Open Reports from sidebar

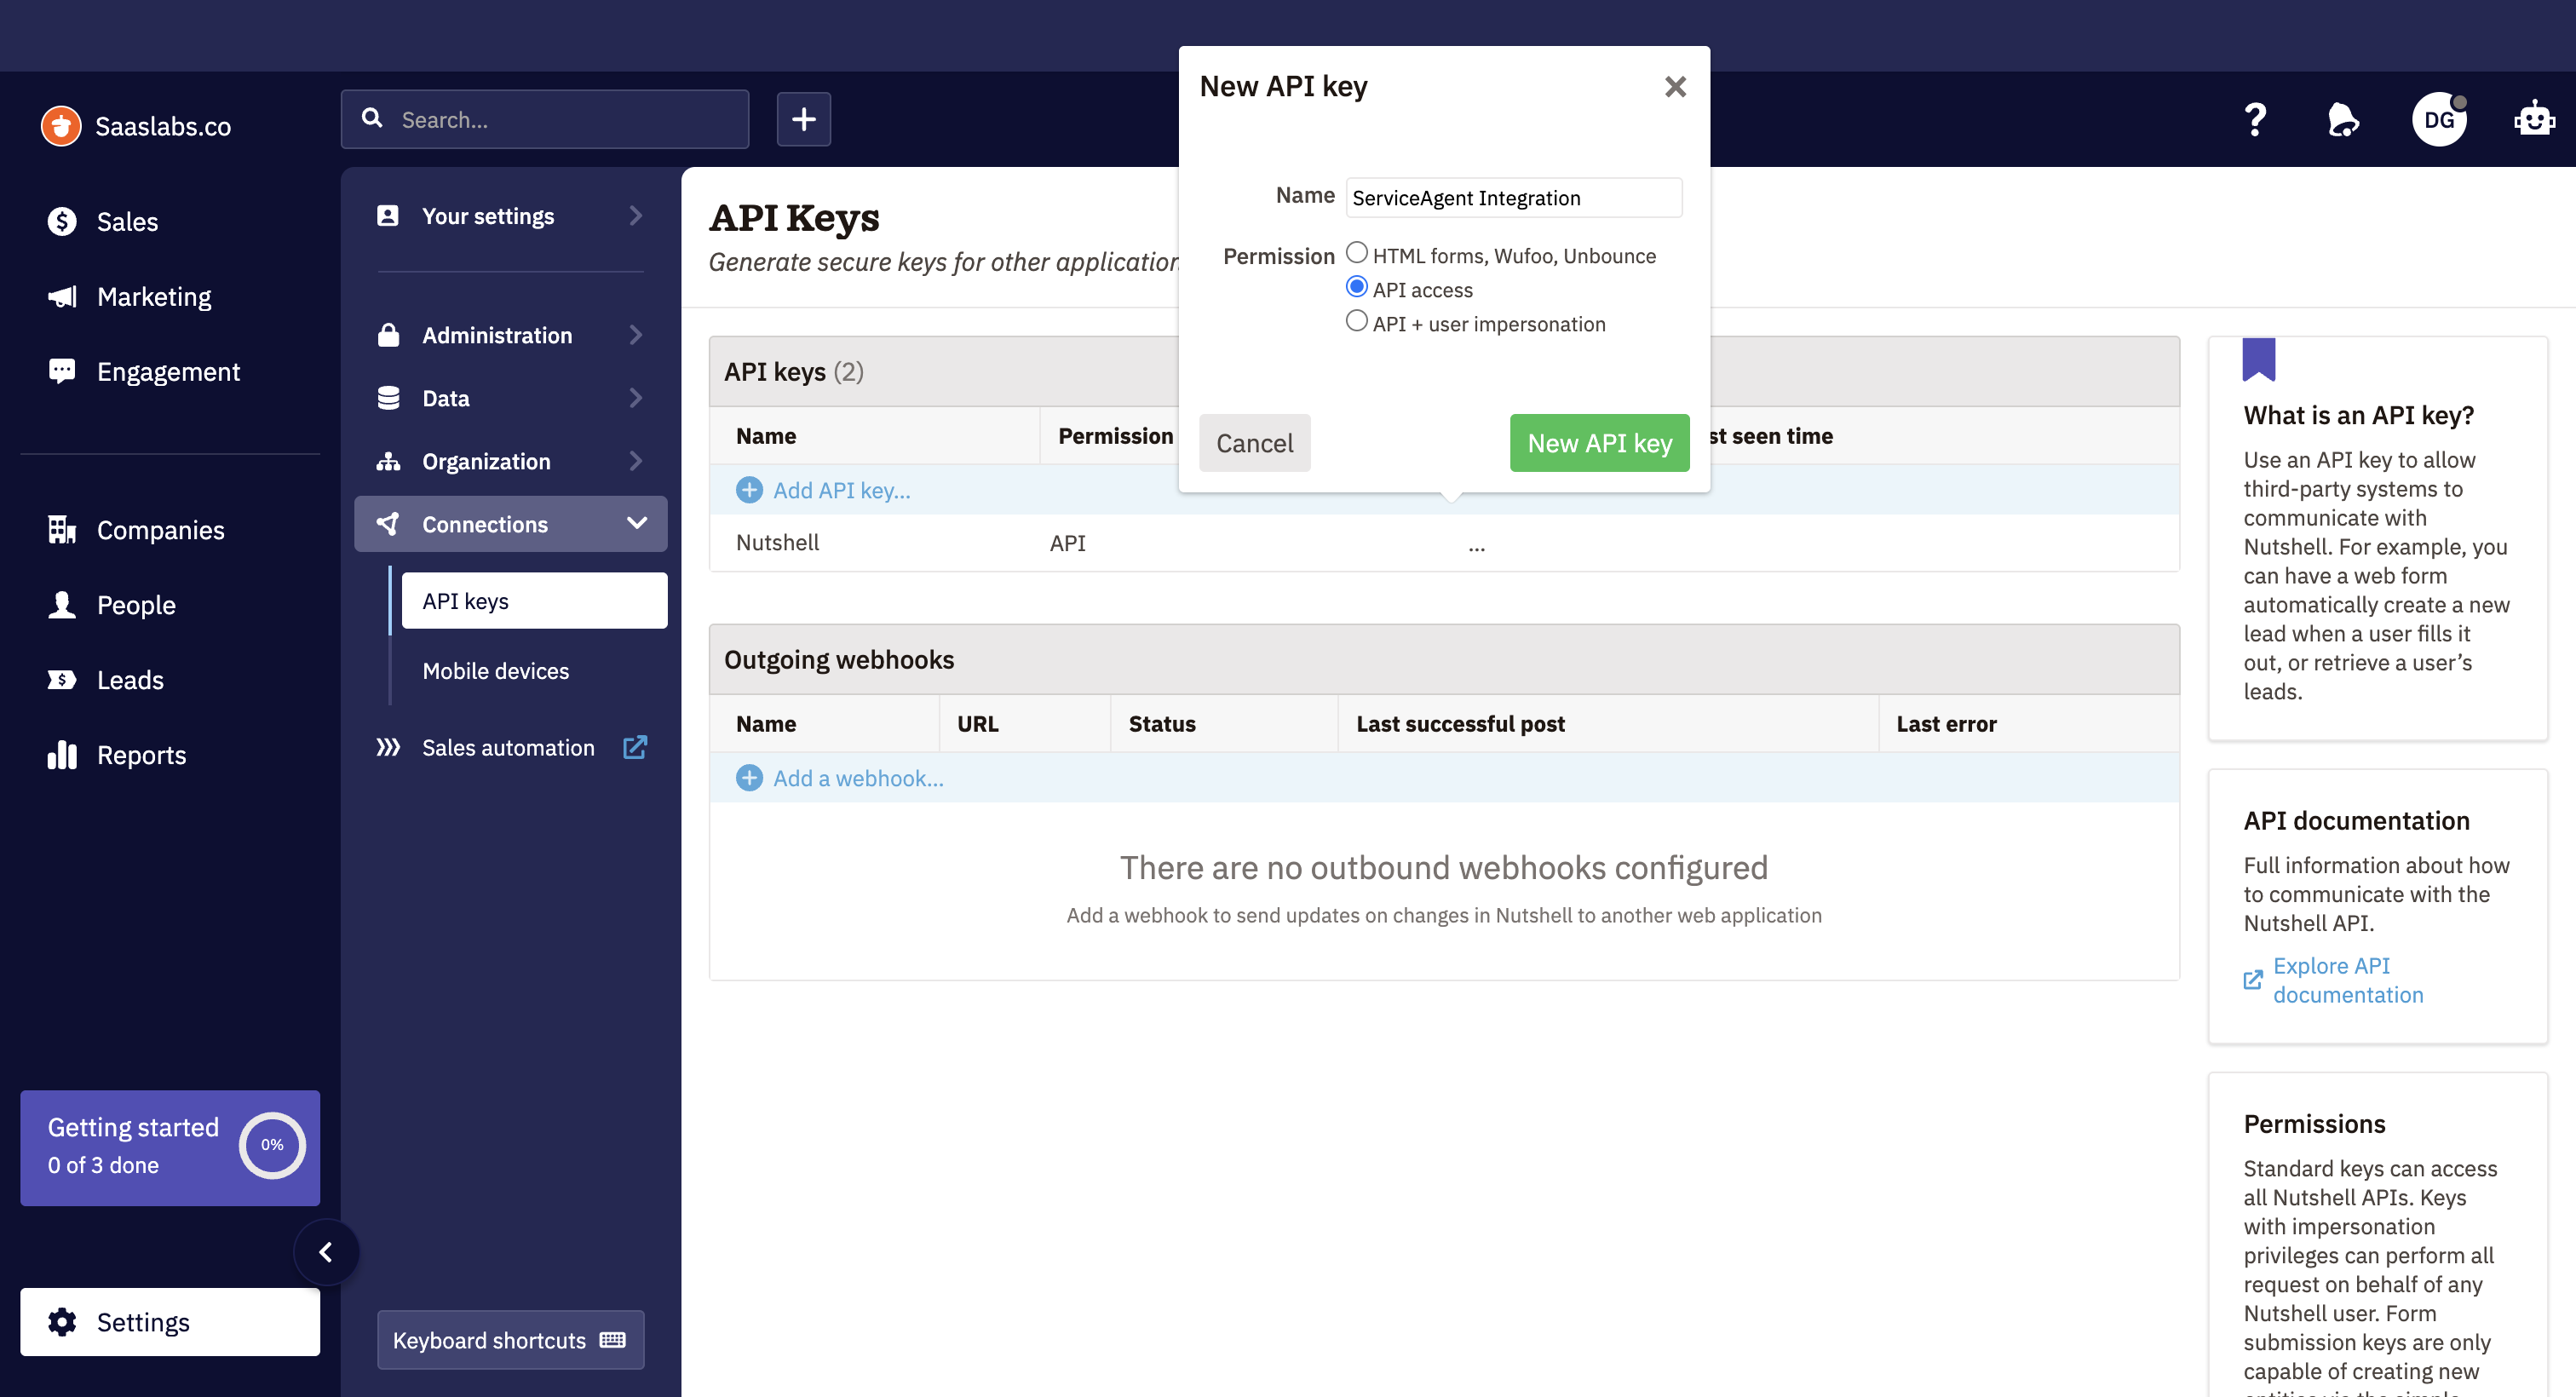(x=141, y=755)
